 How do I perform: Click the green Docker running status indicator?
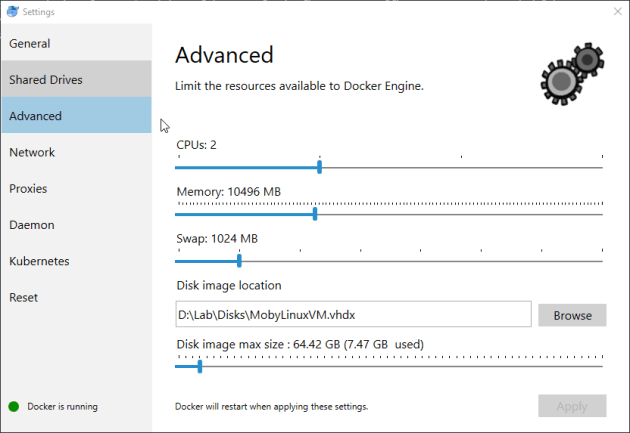[14, 406]
